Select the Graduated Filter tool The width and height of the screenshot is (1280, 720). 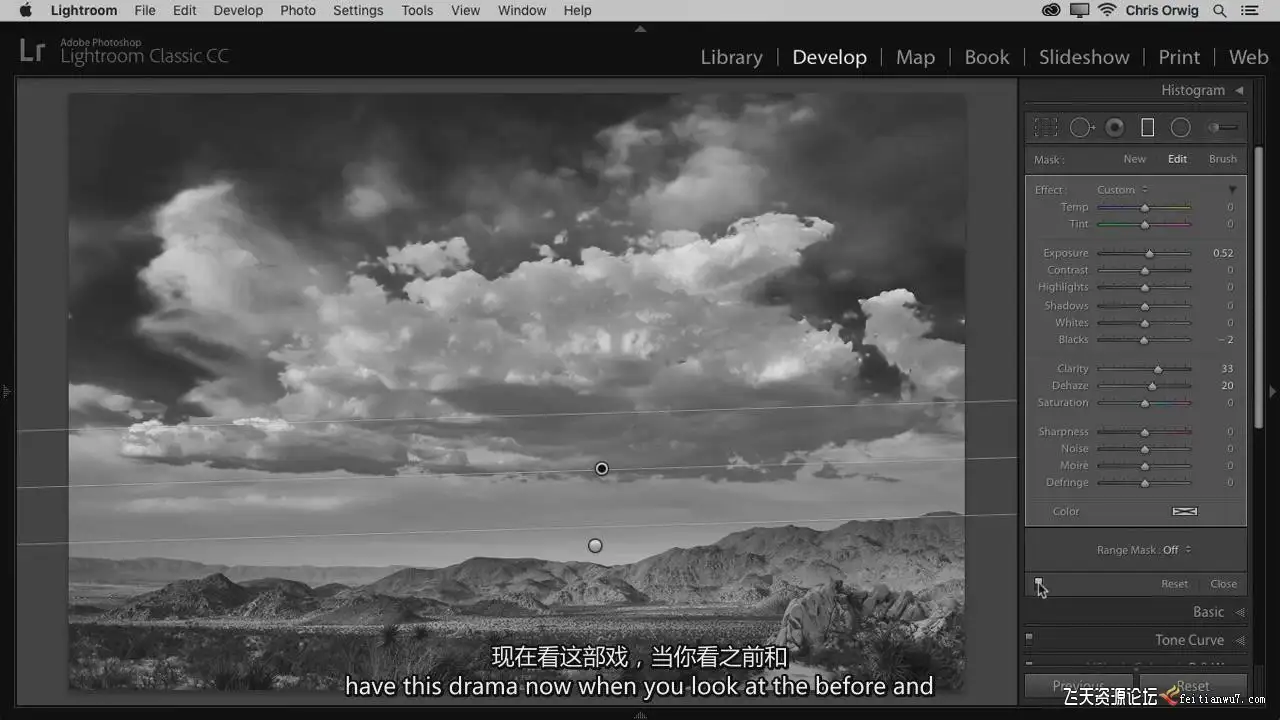tap(1148, 128)
